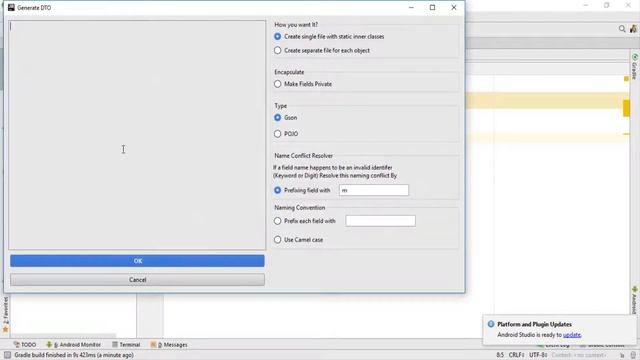The width and height of the screenshot is (640, 360).
Task: Click the 8:5 cursor position indicator
Action: (x=500, y=355)
